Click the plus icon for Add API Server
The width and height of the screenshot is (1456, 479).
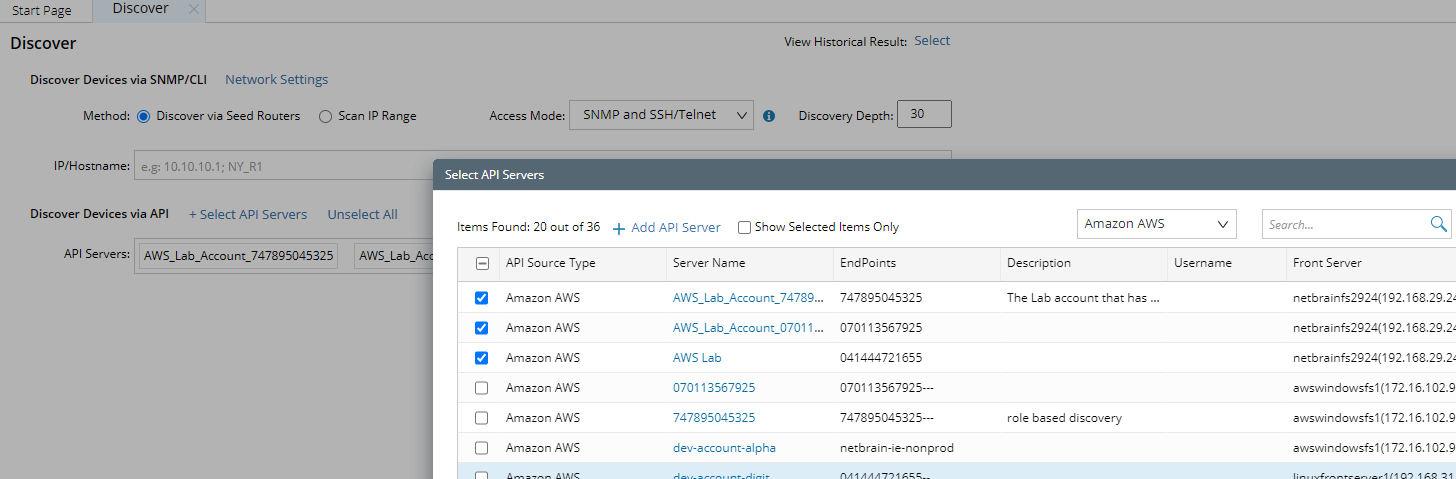(619, 228)
